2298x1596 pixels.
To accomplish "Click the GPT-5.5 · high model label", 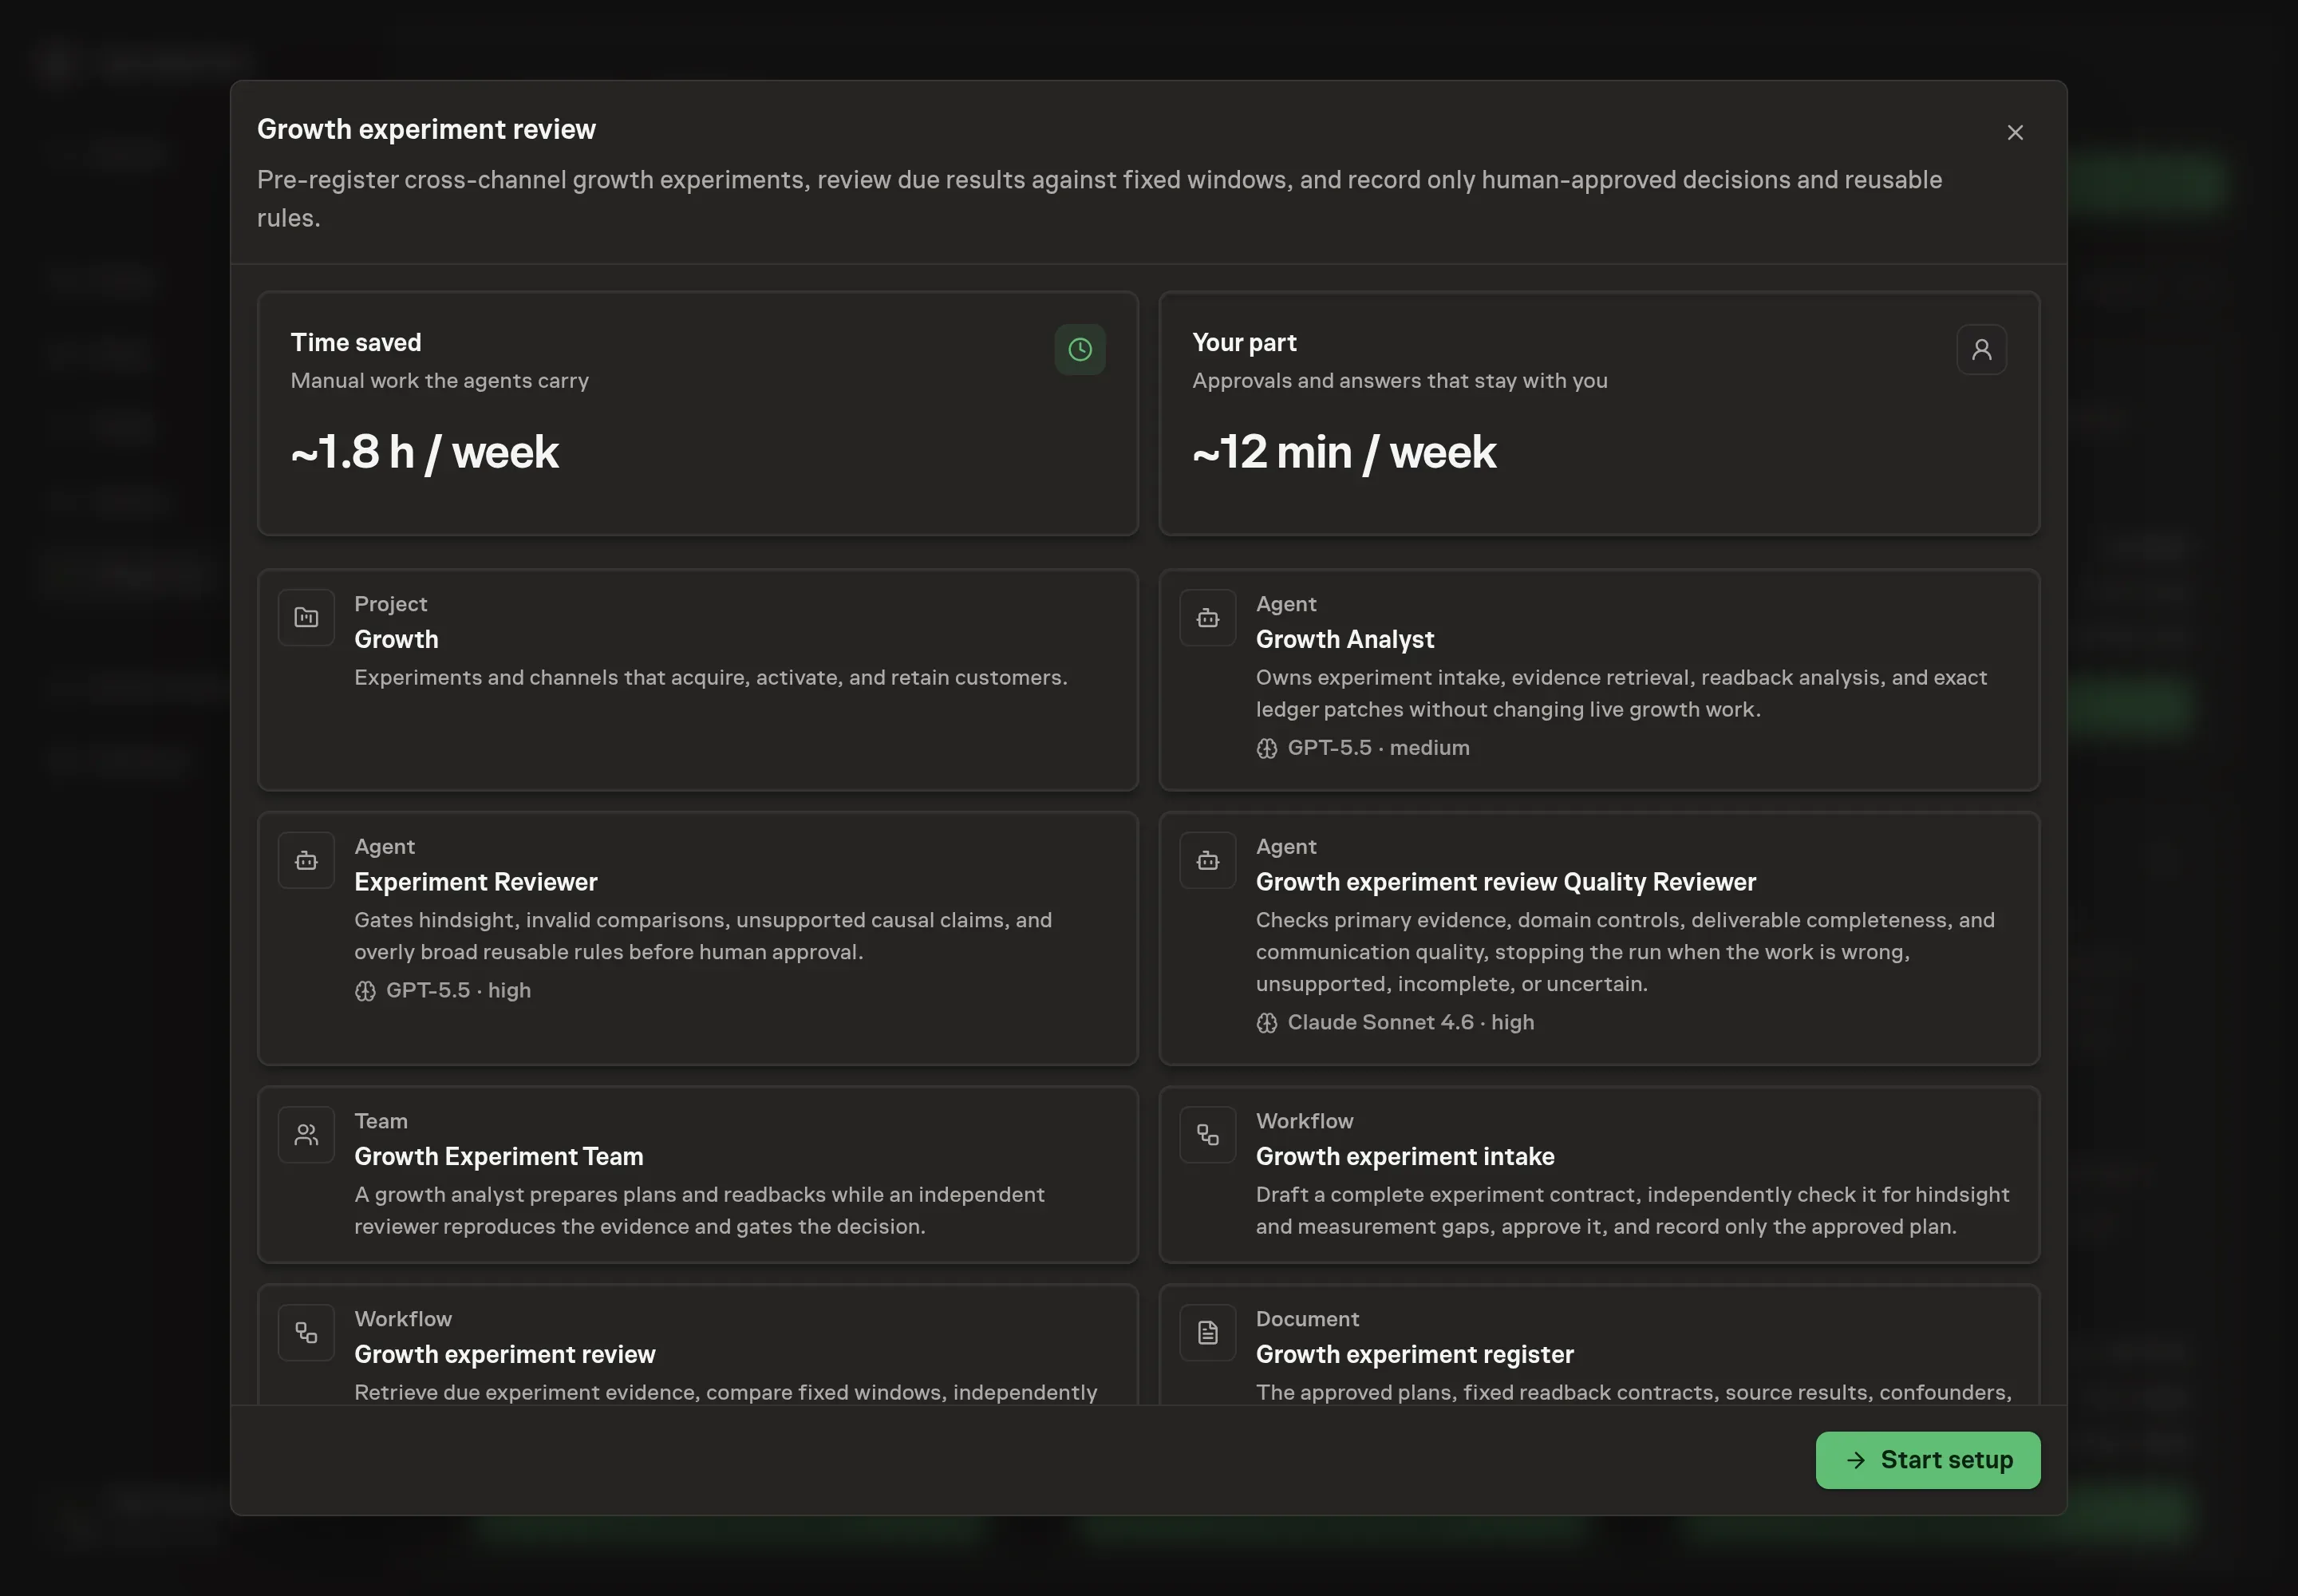I will (457, 990).
